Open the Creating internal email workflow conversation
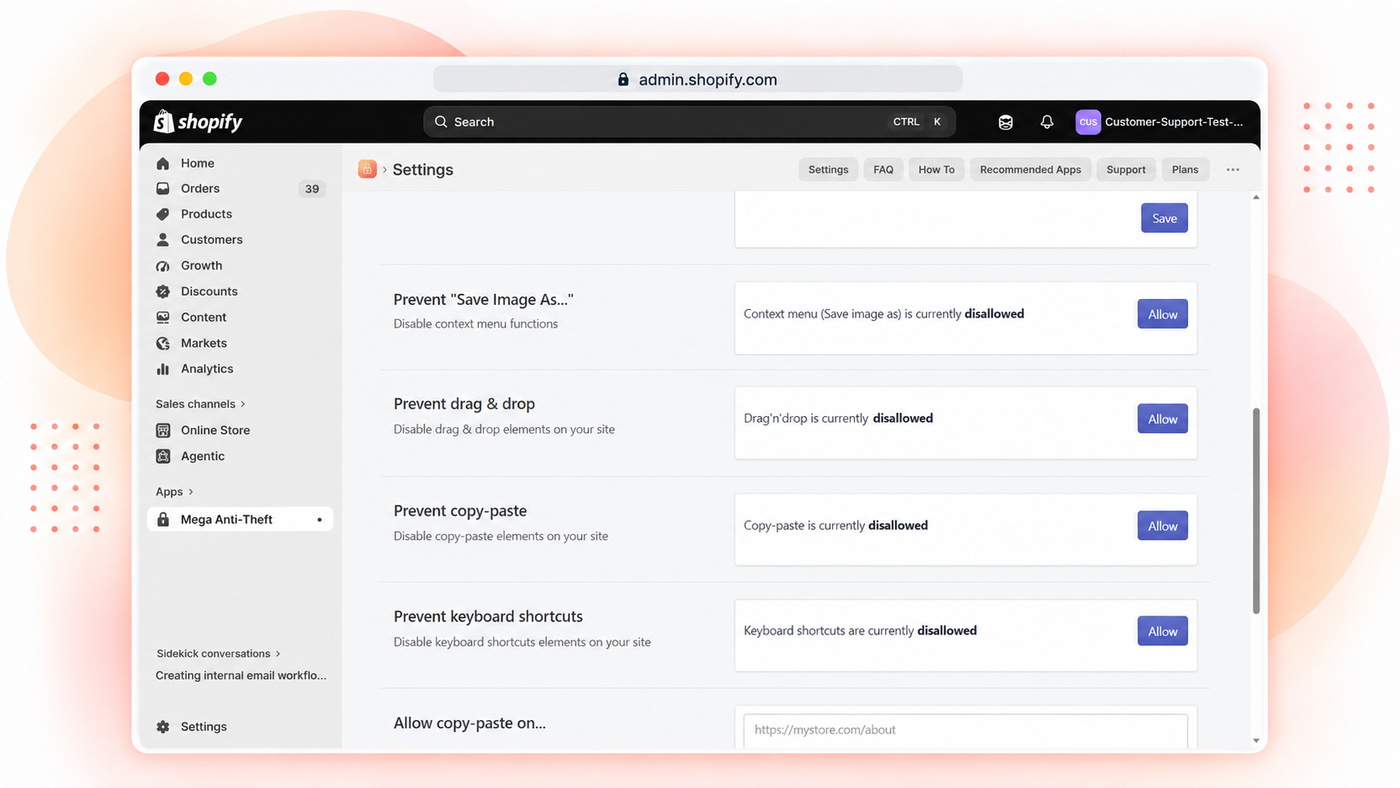 241,676
